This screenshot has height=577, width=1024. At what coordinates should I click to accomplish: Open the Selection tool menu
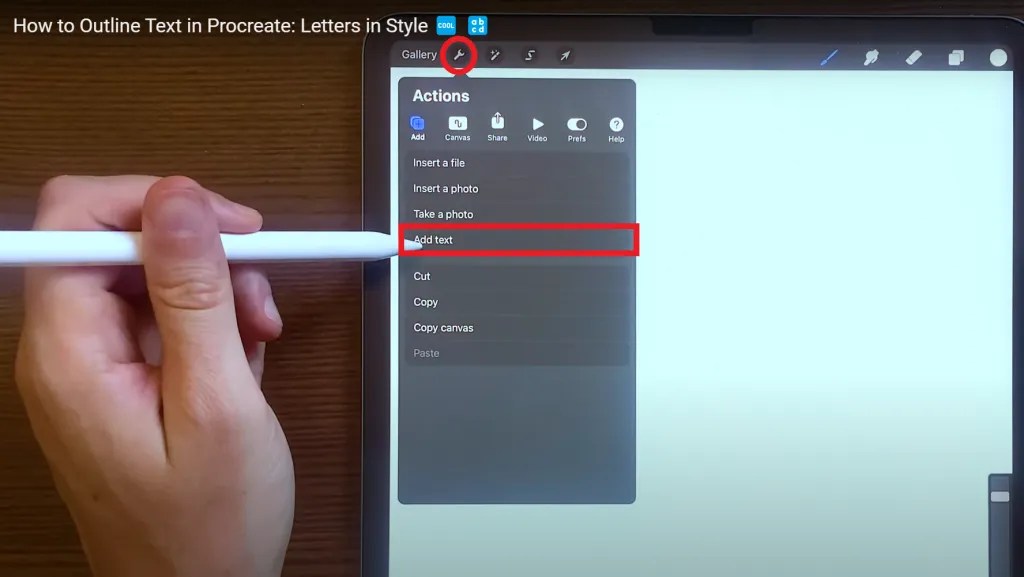pos(530,57)
